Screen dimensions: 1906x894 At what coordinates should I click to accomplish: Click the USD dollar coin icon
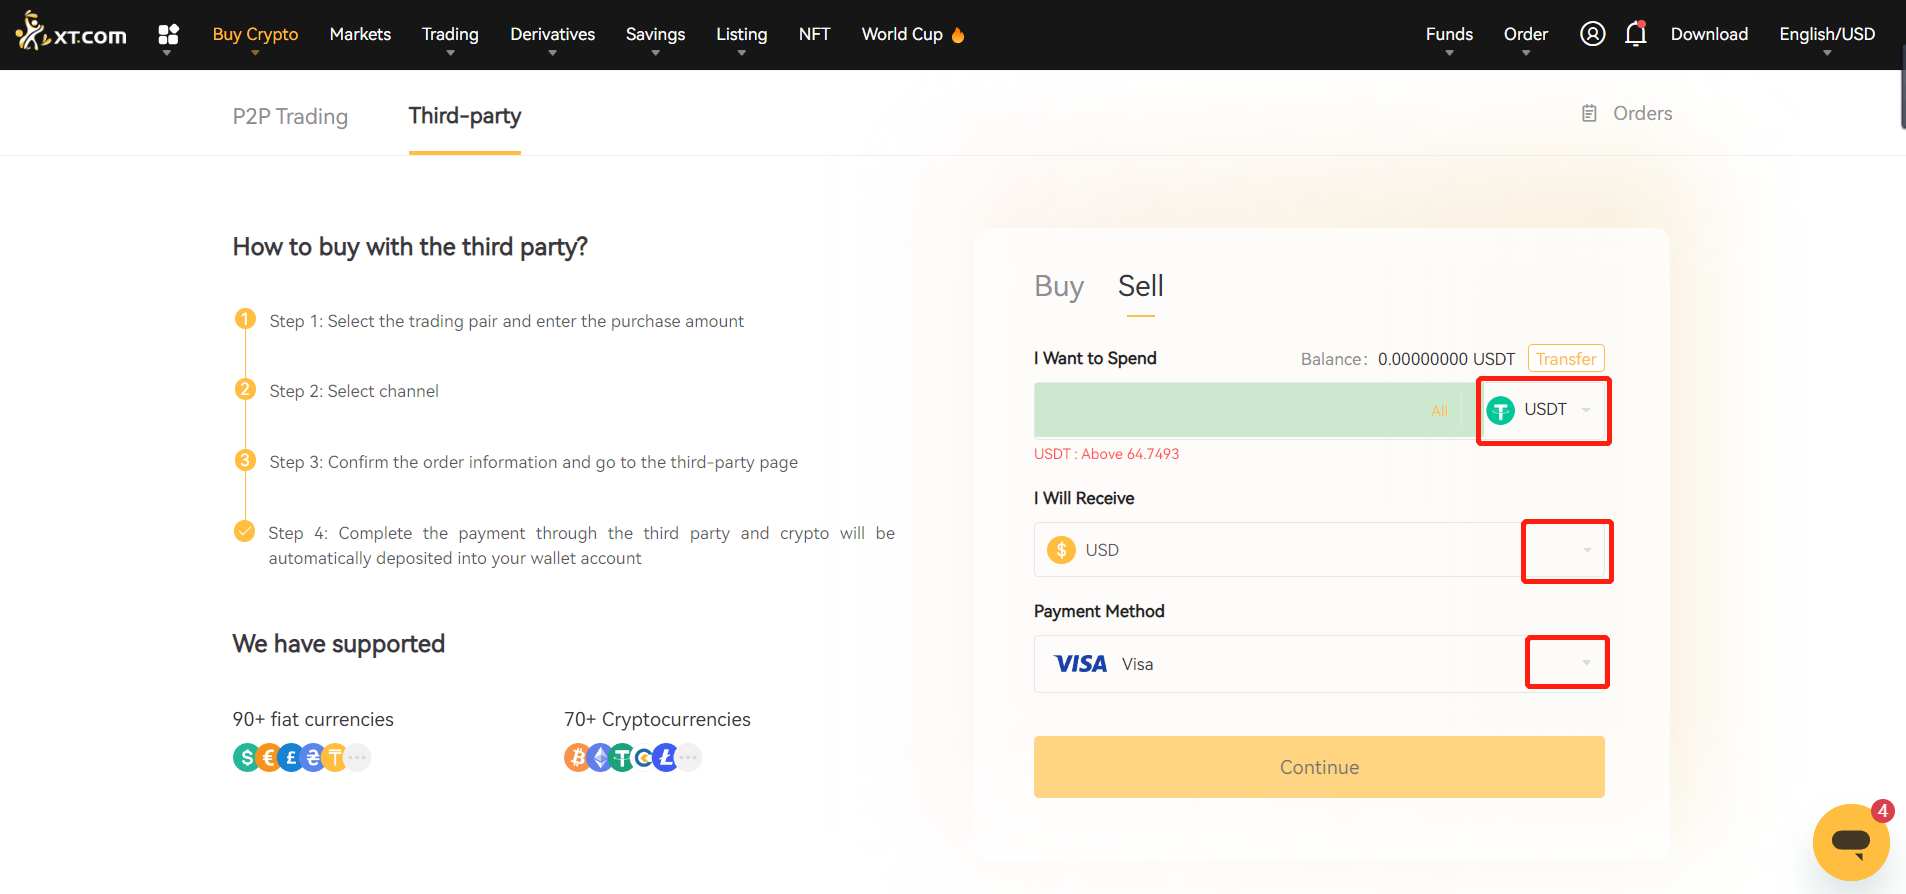[x=1061, y=550]
